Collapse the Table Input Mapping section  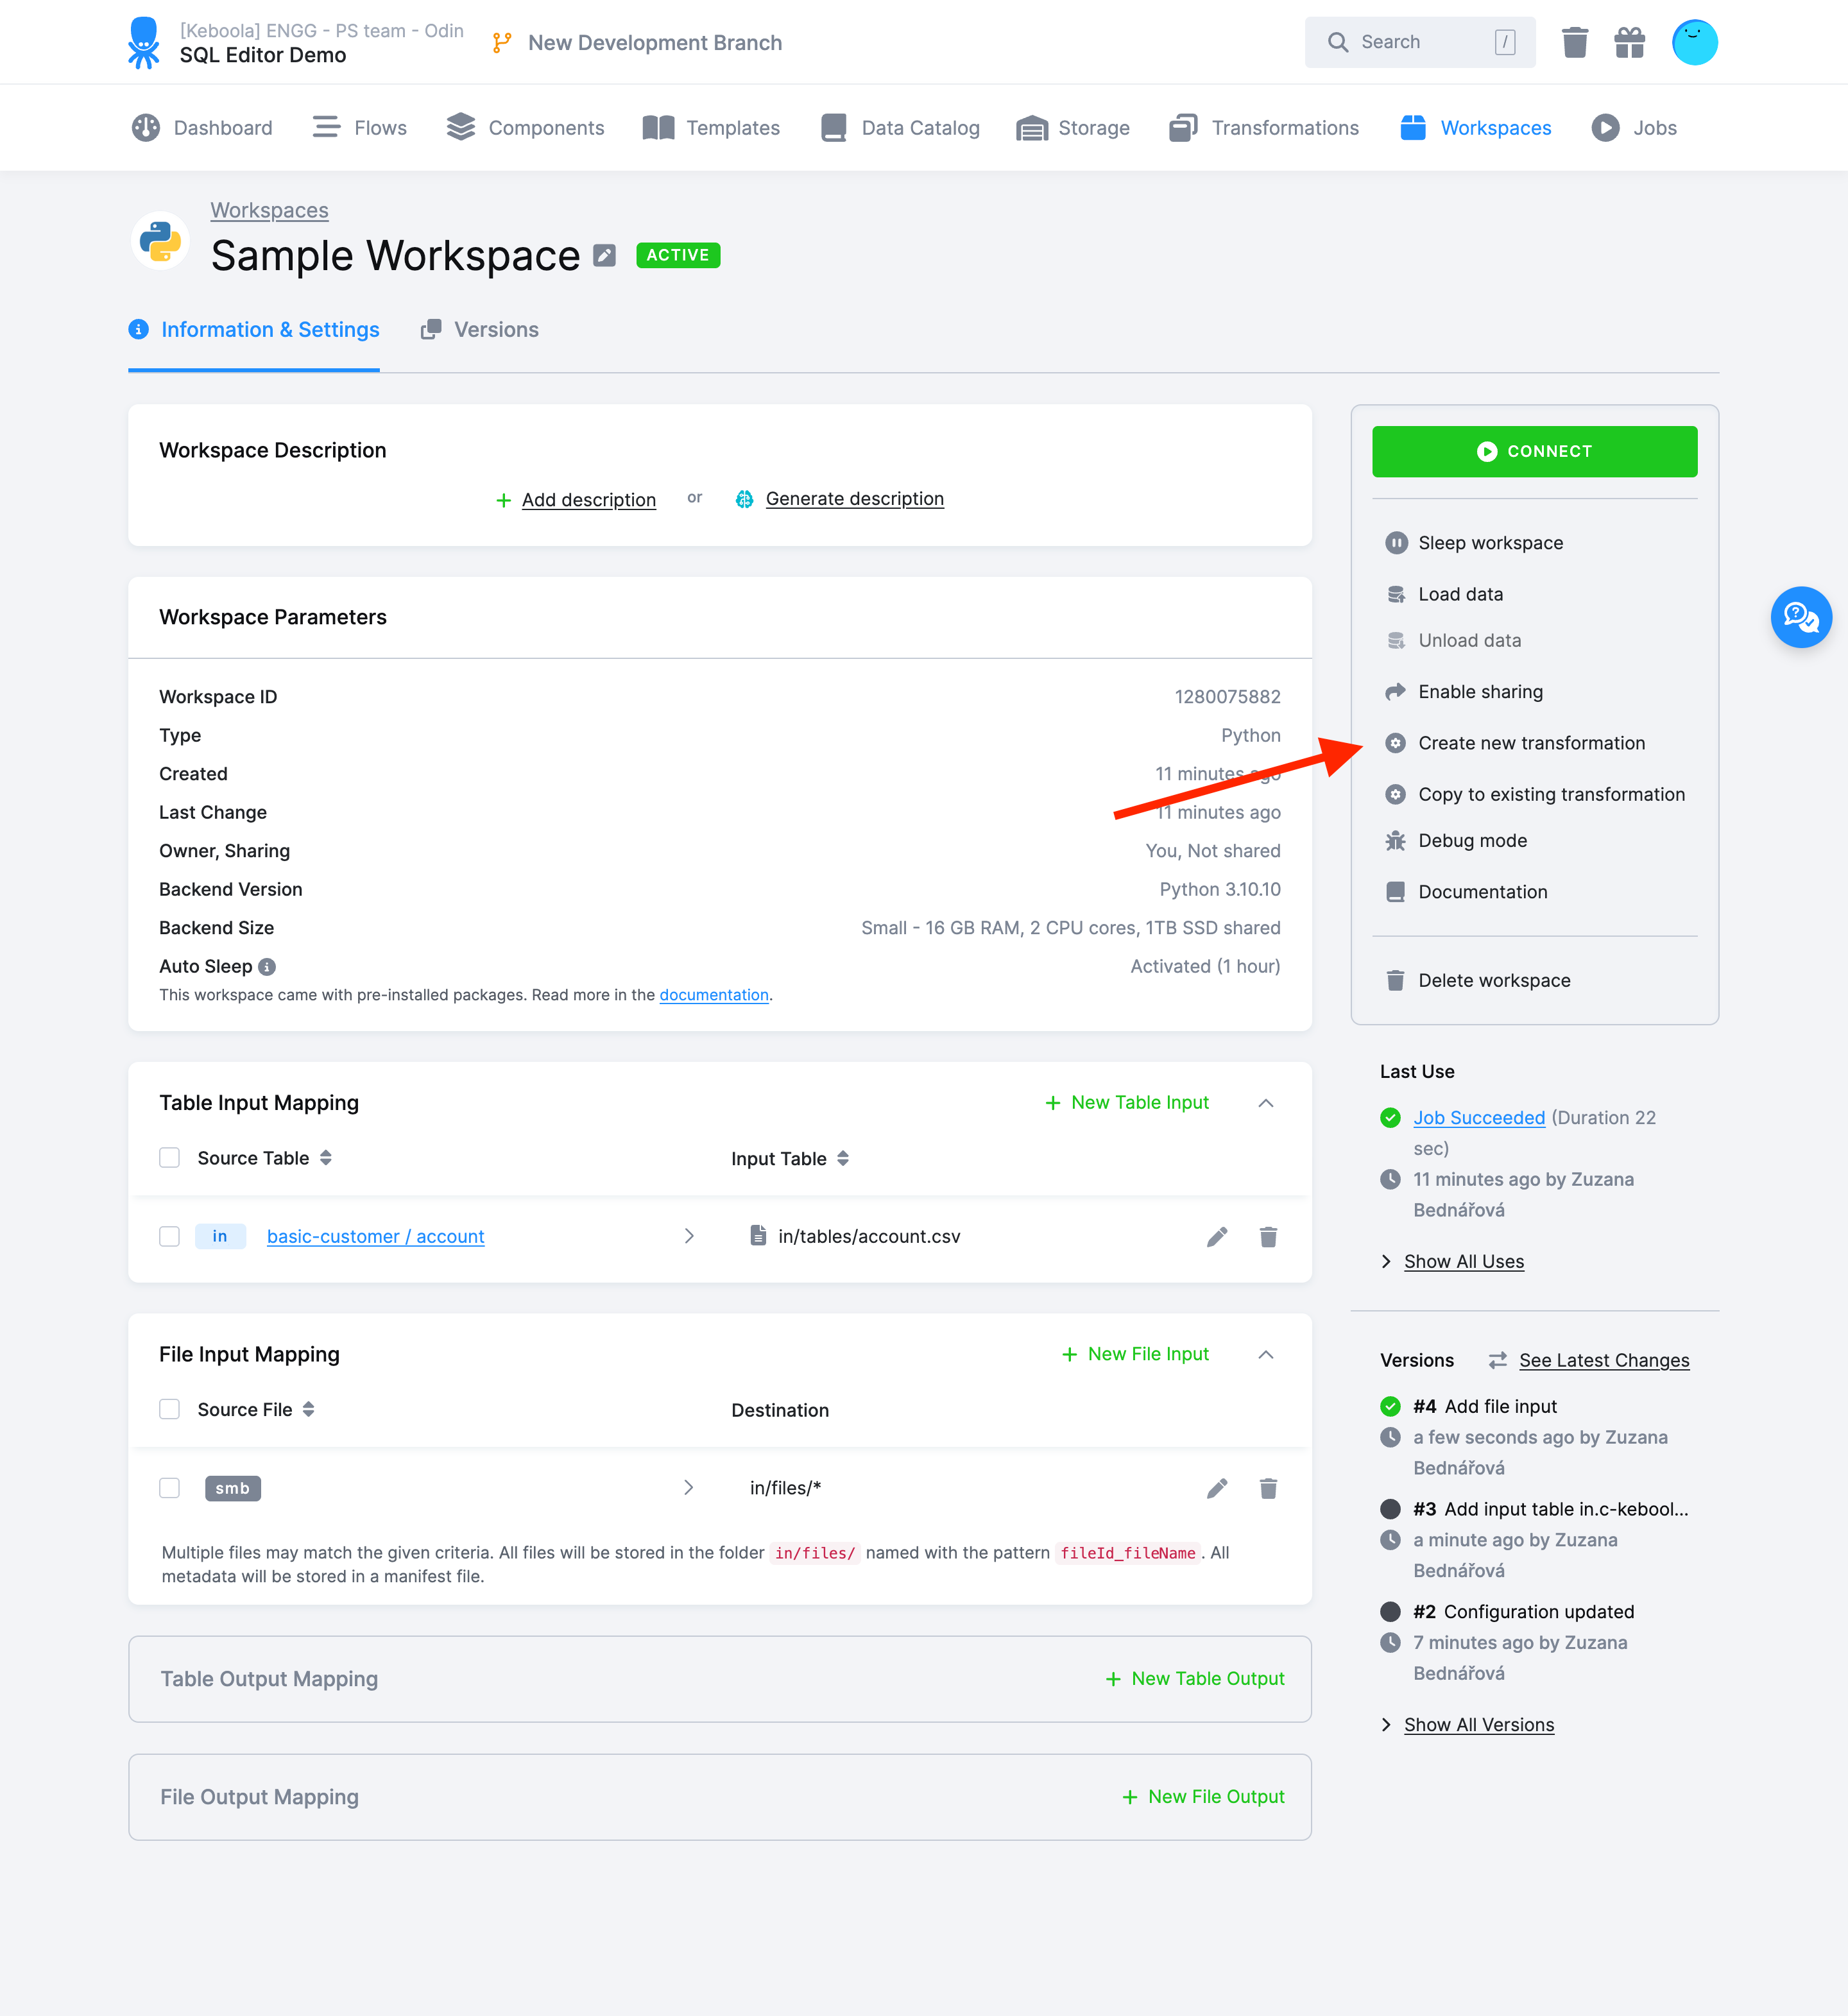pyautogui.click(x=1266, y=1103)
